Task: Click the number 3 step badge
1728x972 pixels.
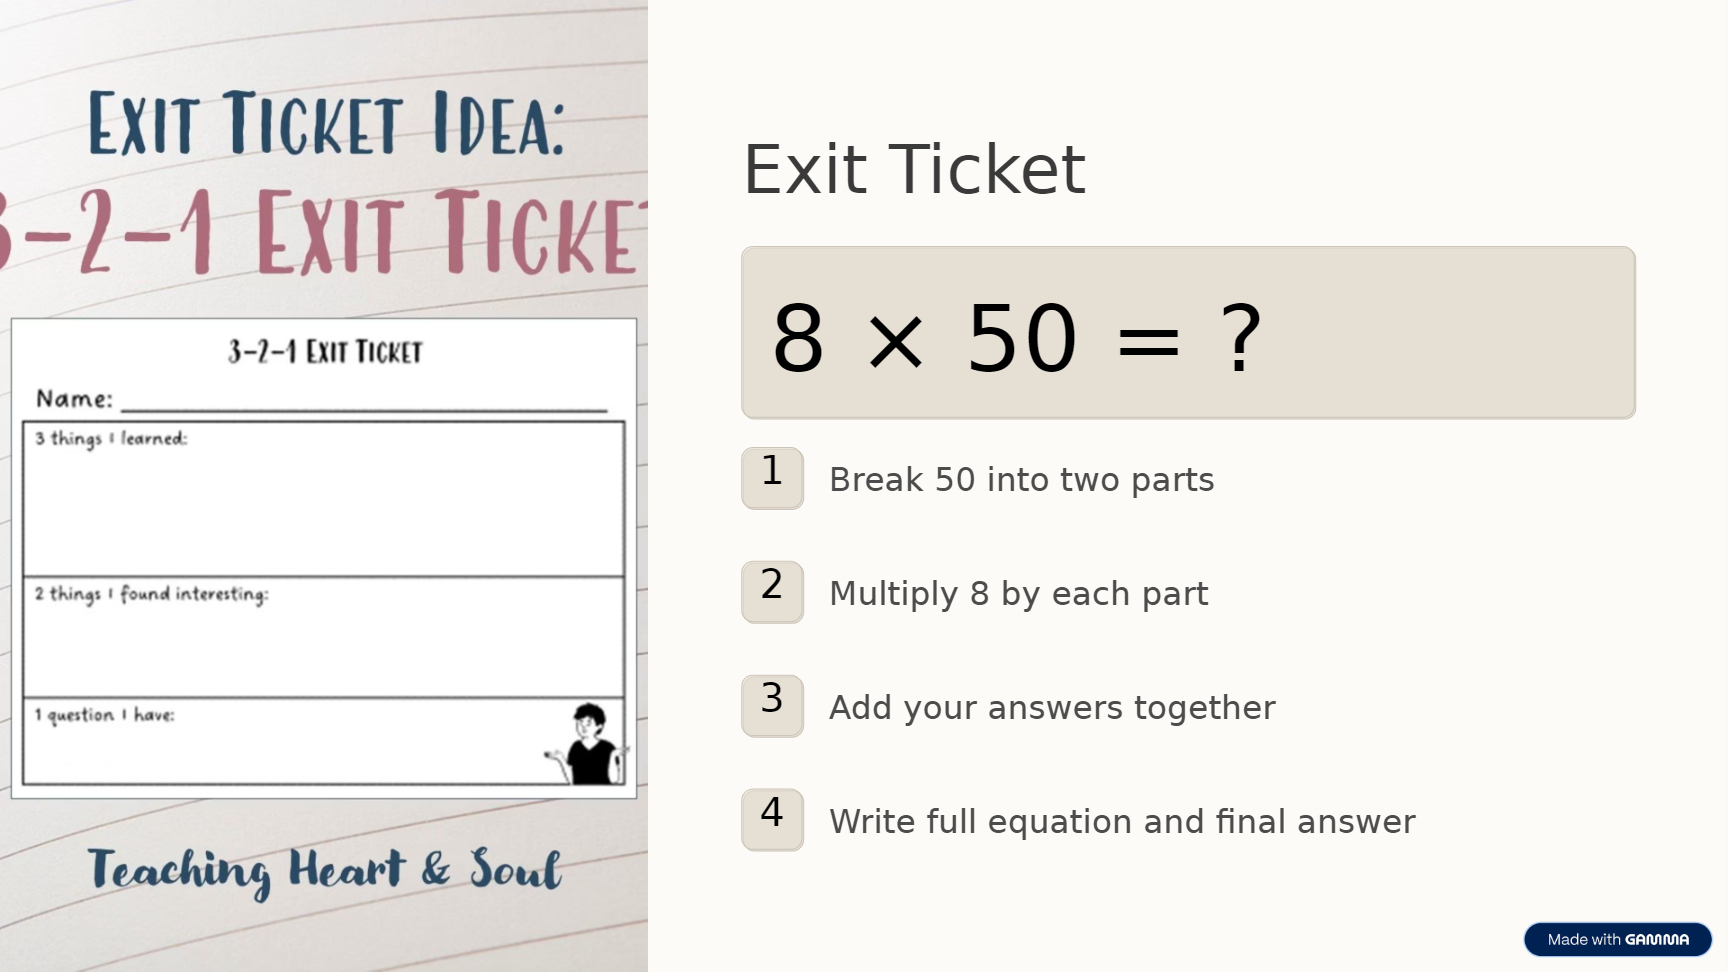Action: 772,706
